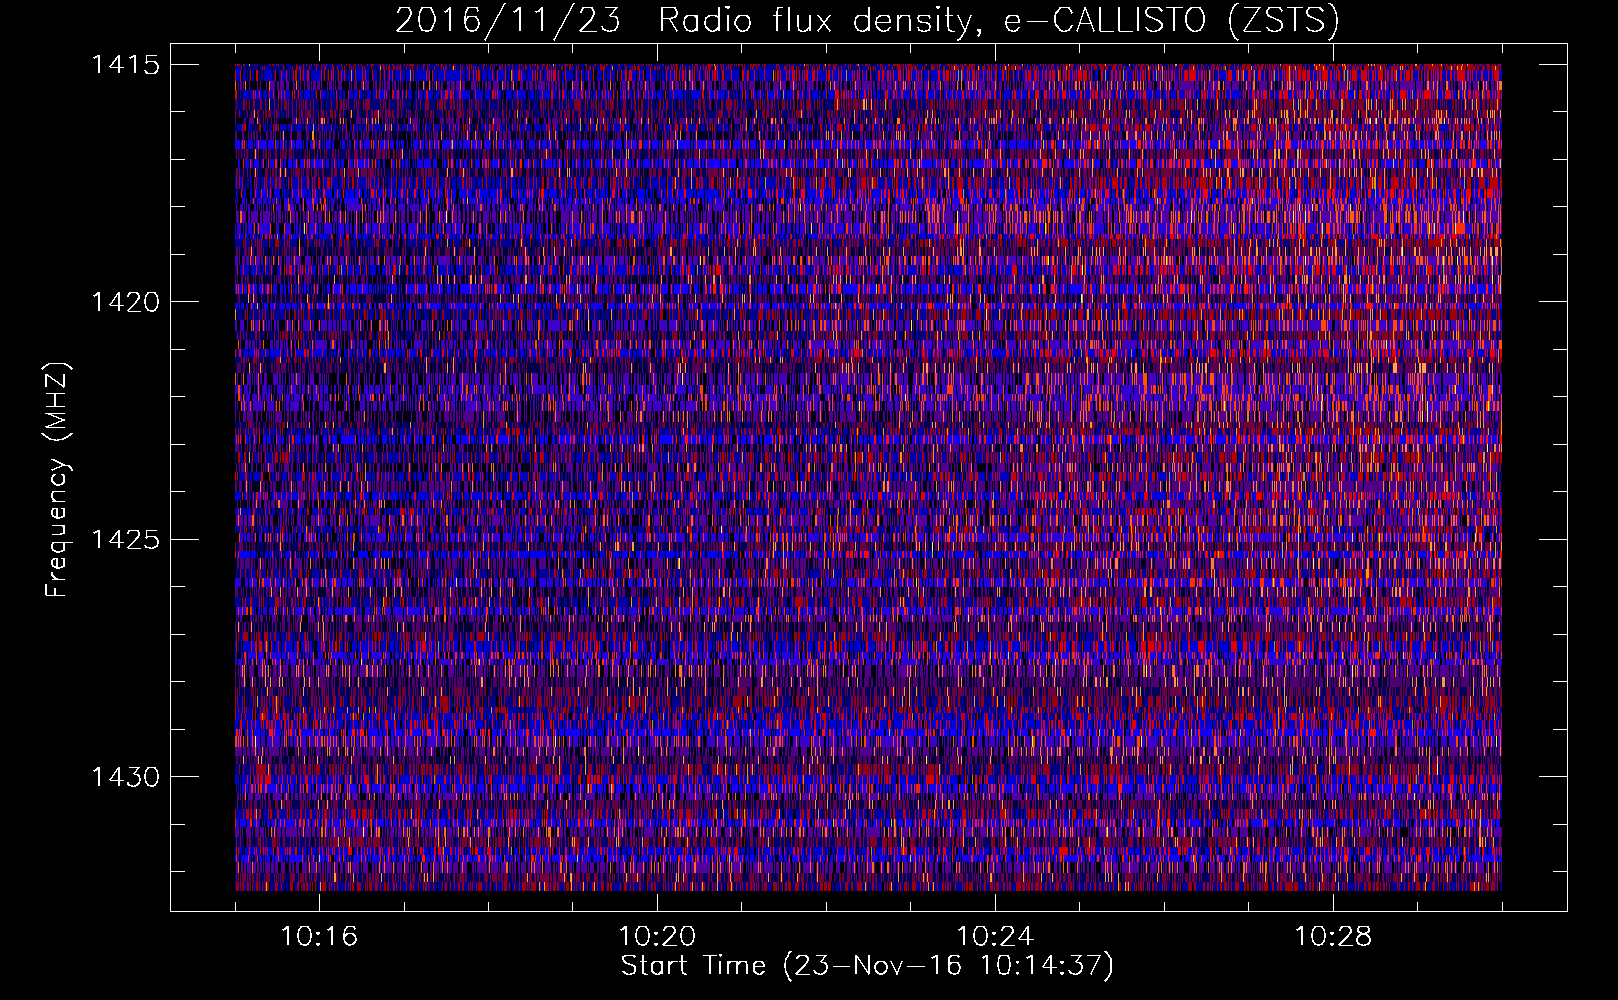The width and height of the screenshot is (1618, 1000).
Task: Click the '1420' frequency axis label
Action: tap(125, 302)
